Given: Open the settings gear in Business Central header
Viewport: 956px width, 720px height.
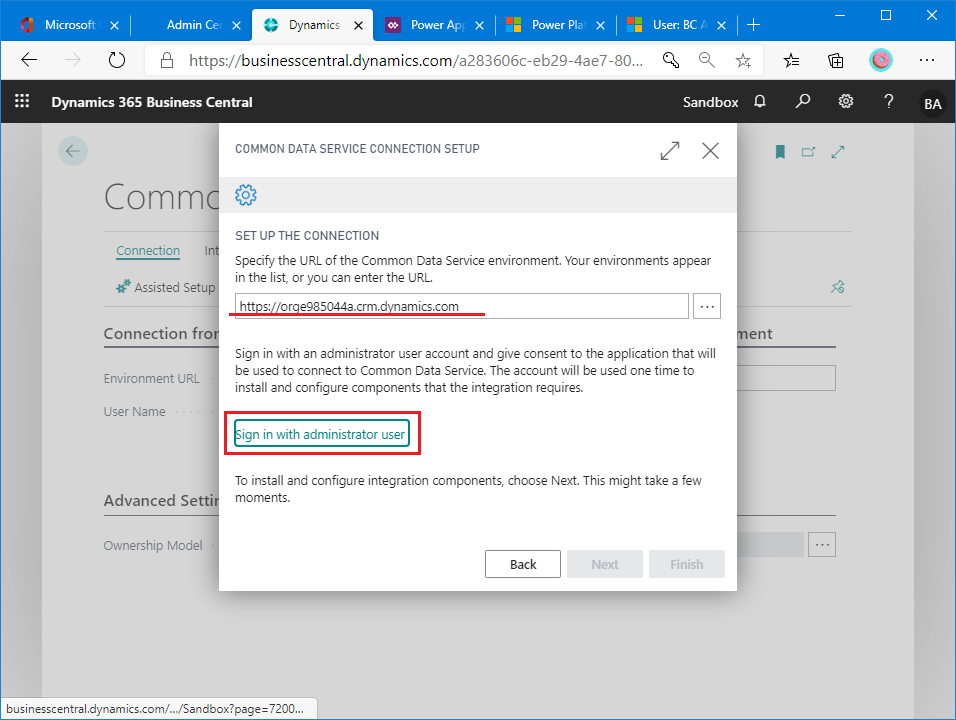Looking at the screenshot, I should (x=846, y=101).
